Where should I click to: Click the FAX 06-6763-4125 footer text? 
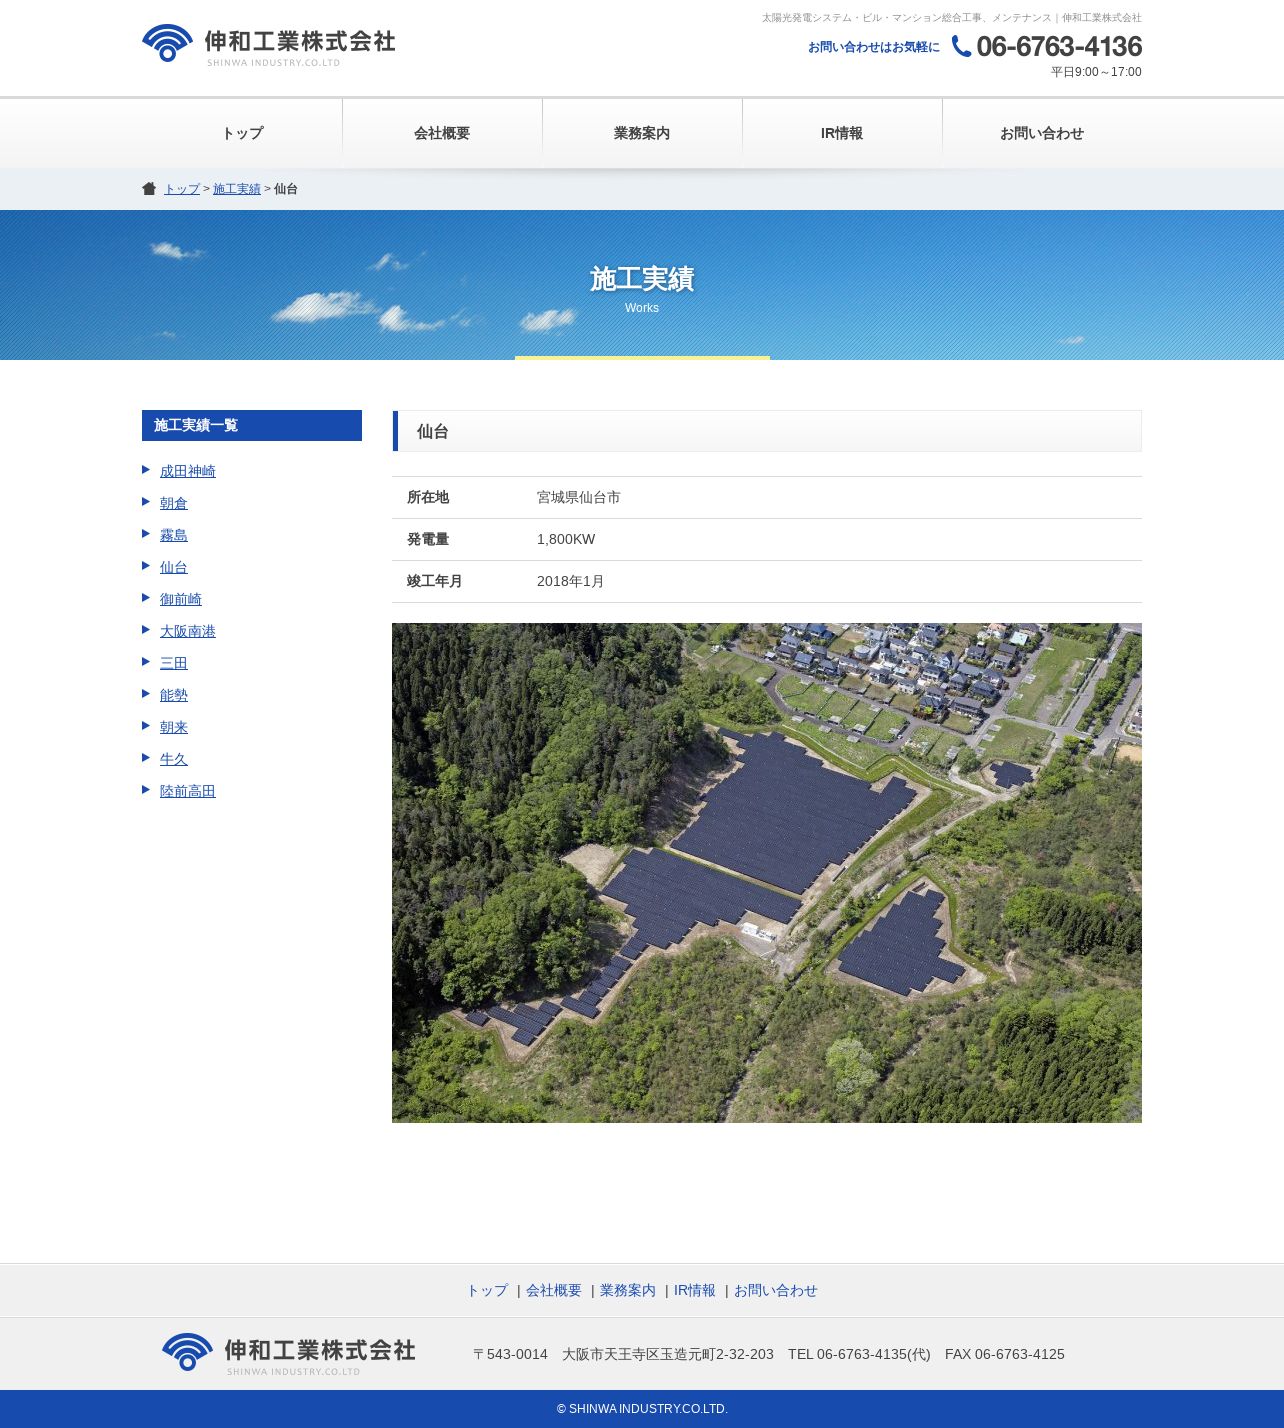click(1005, 1354)
